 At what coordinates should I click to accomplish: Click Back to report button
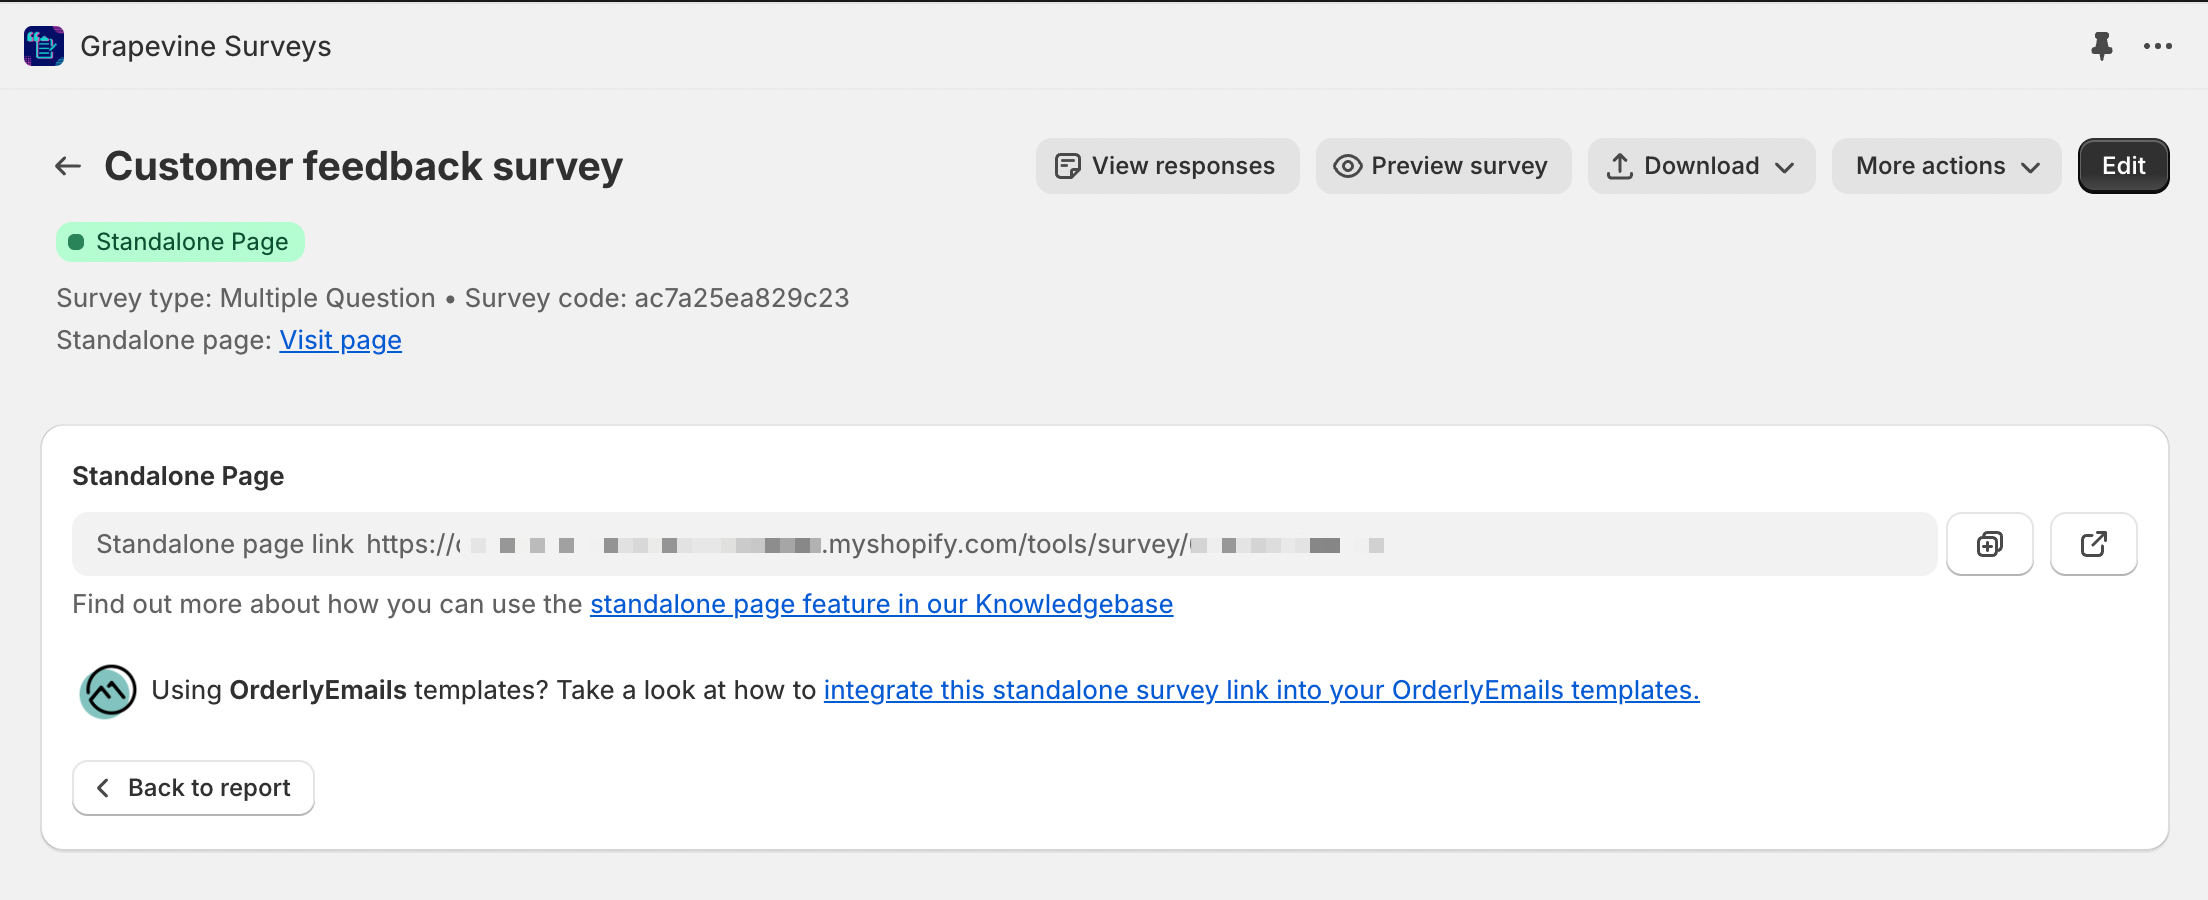point(194,788)
